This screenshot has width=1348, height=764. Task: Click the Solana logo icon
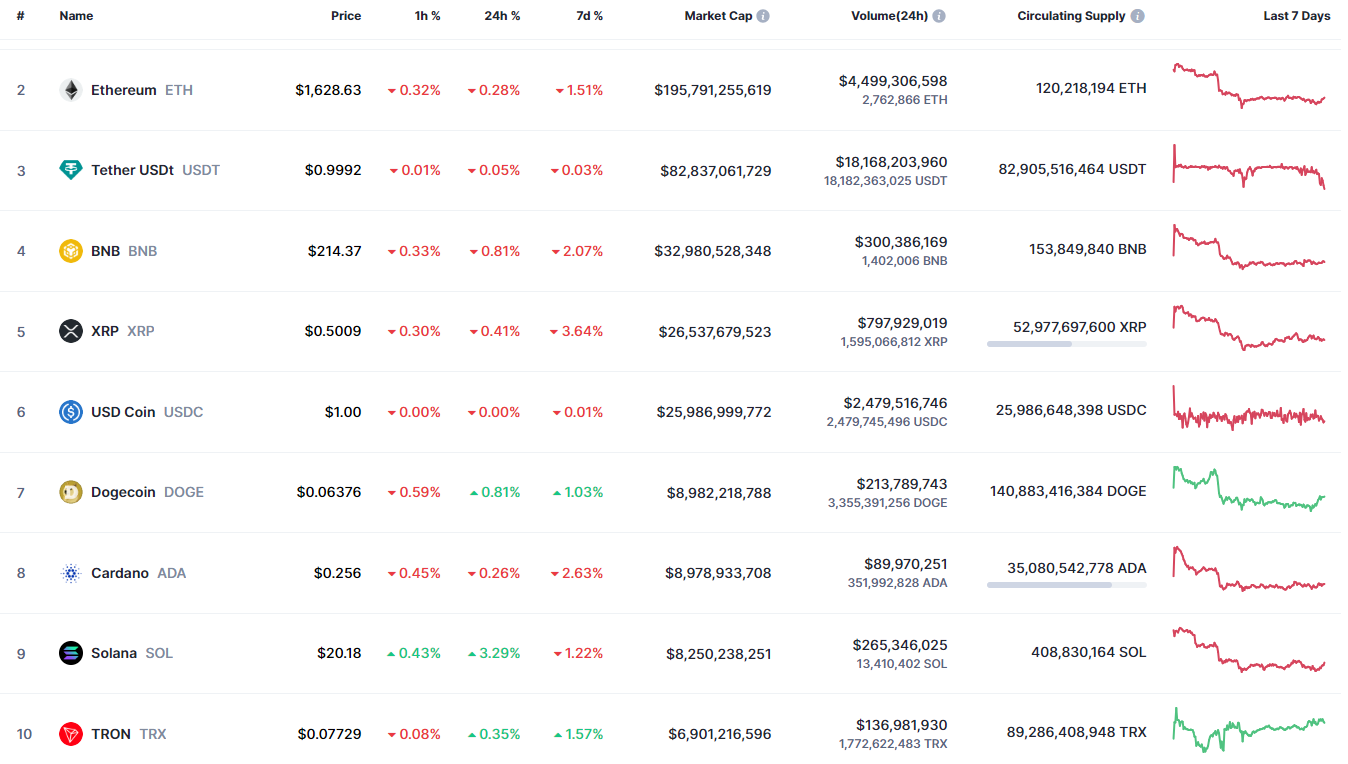(70, 653)
